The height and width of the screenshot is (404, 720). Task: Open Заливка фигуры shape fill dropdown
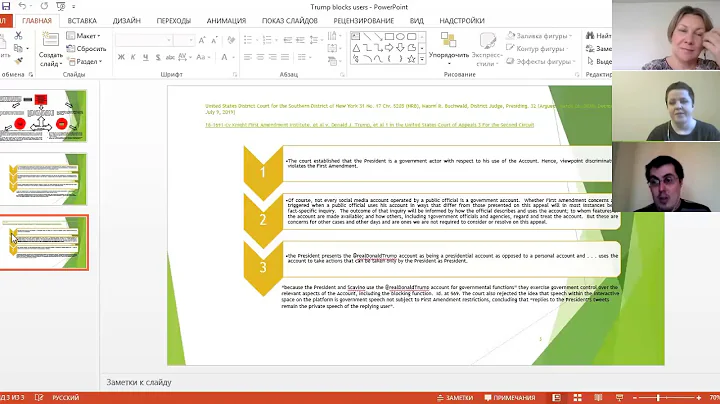tap(540, 35)
